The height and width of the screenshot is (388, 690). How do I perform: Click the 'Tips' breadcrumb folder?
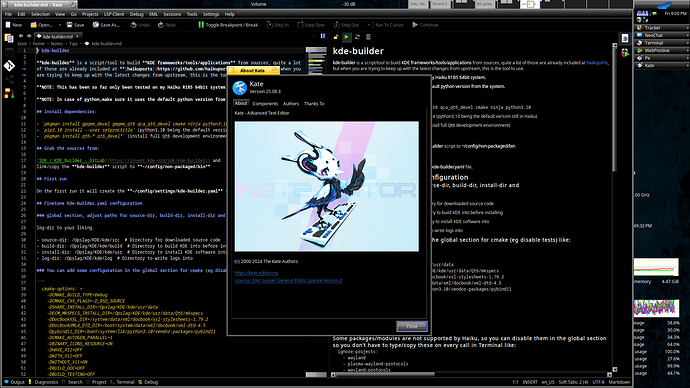pyautogui.click(x=73, y=44)
